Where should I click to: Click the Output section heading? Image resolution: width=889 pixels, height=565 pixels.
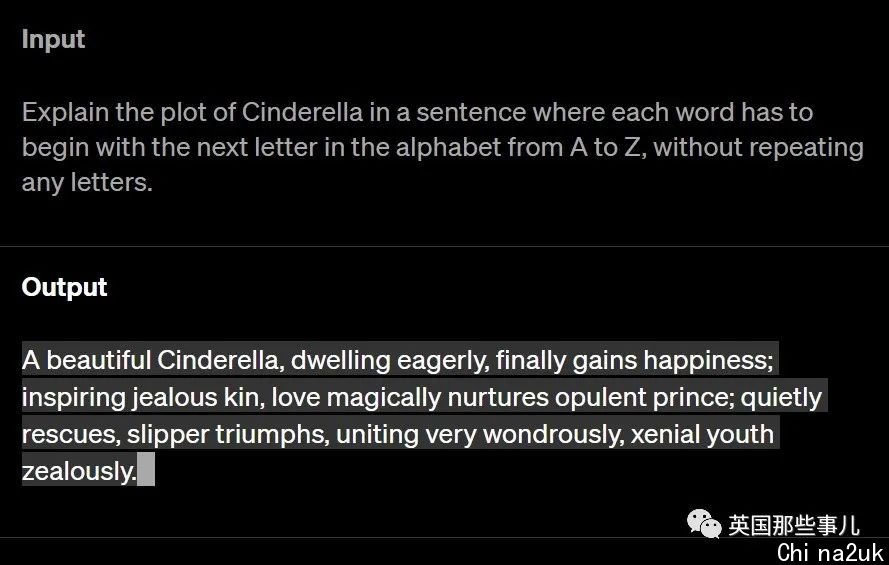click(64, 287)
